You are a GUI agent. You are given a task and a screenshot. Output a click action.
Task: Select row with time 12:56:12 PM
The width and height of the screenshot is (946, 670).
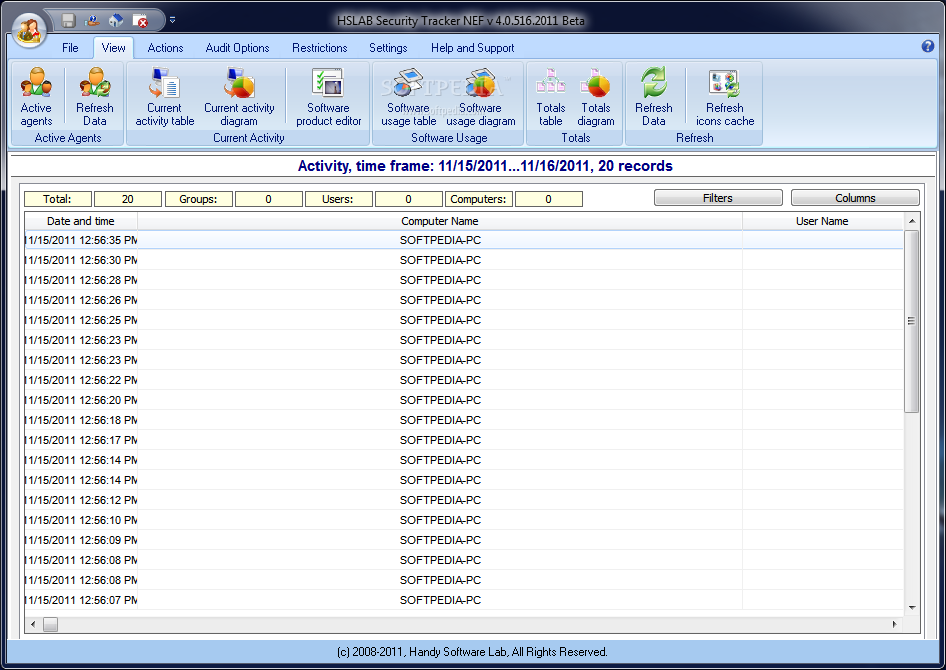coord(464,500)
